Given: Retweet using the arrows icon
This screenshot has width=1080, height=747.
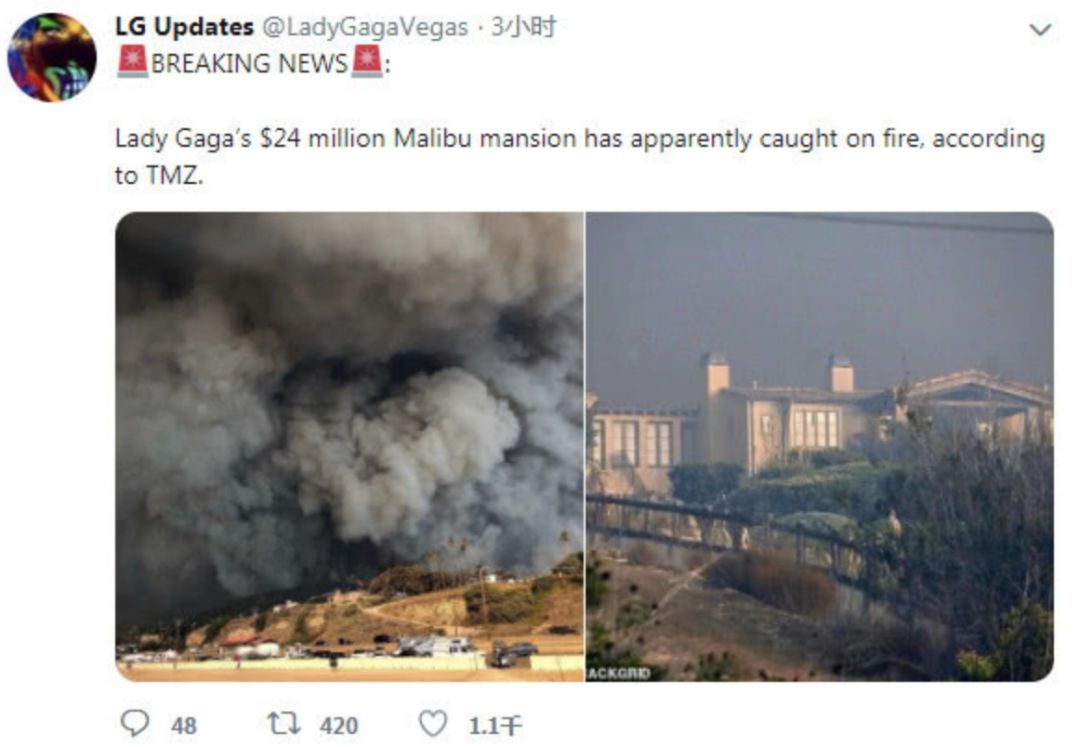Looking at the screenshot, I should pyautogui.click(x=284, y=723).
